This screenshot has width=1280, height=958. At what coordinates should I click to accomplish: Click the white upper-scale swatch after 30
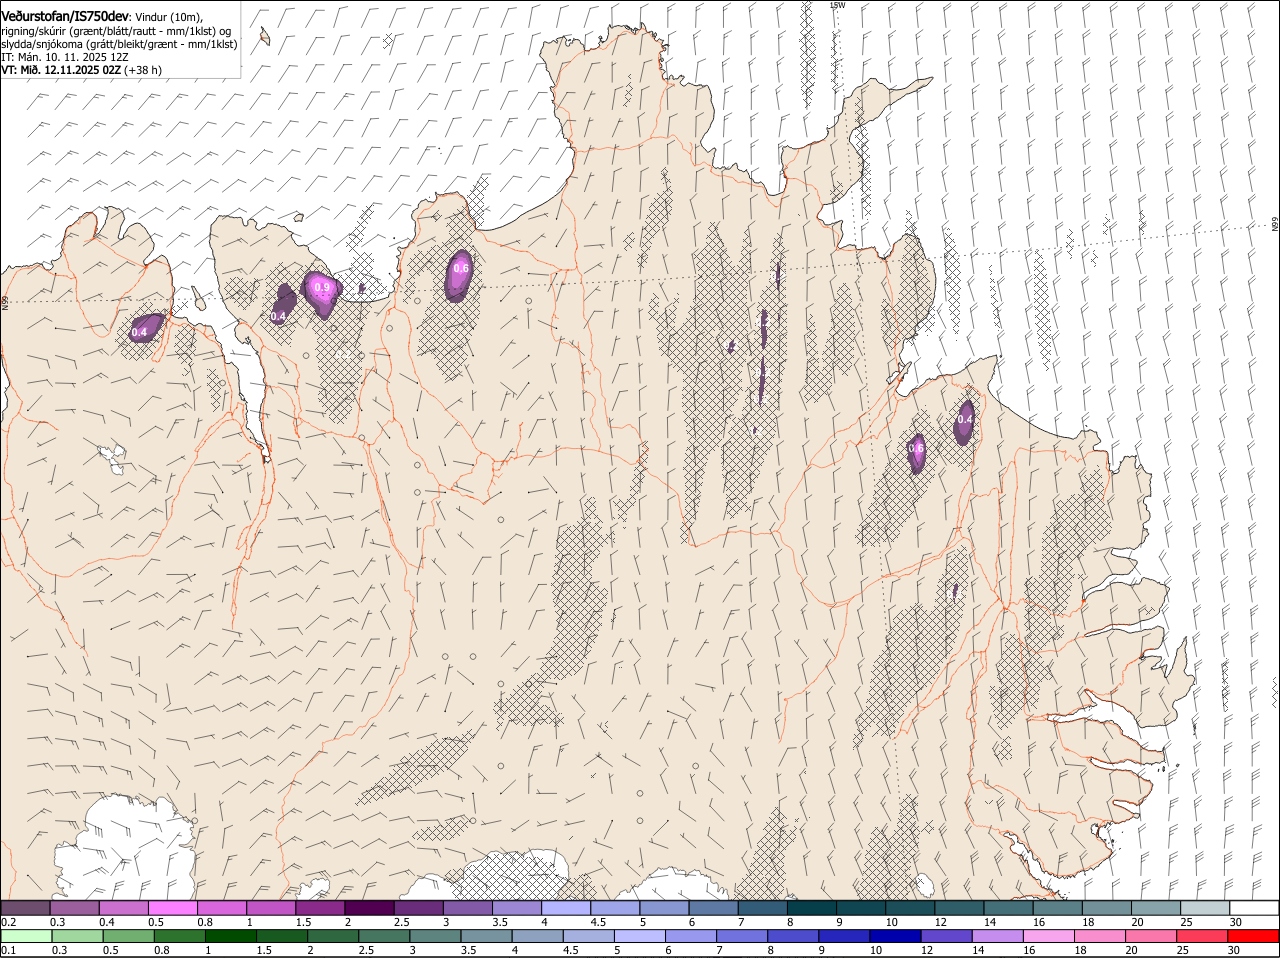1255,908
